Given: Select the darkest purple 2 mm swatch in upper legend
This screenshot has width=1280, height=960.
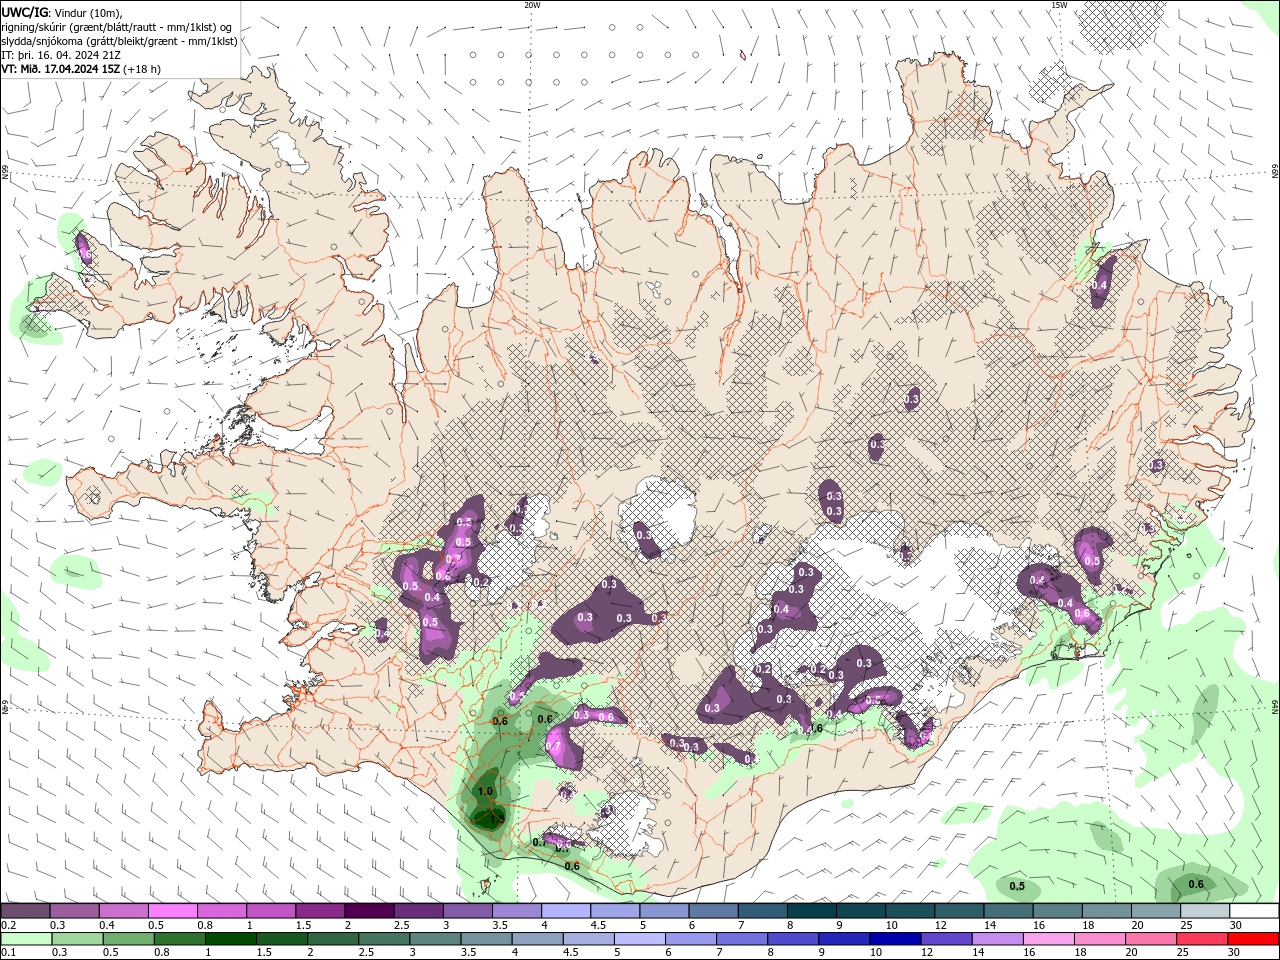Looking at the screenshot, I should click(x=369, y=911).
